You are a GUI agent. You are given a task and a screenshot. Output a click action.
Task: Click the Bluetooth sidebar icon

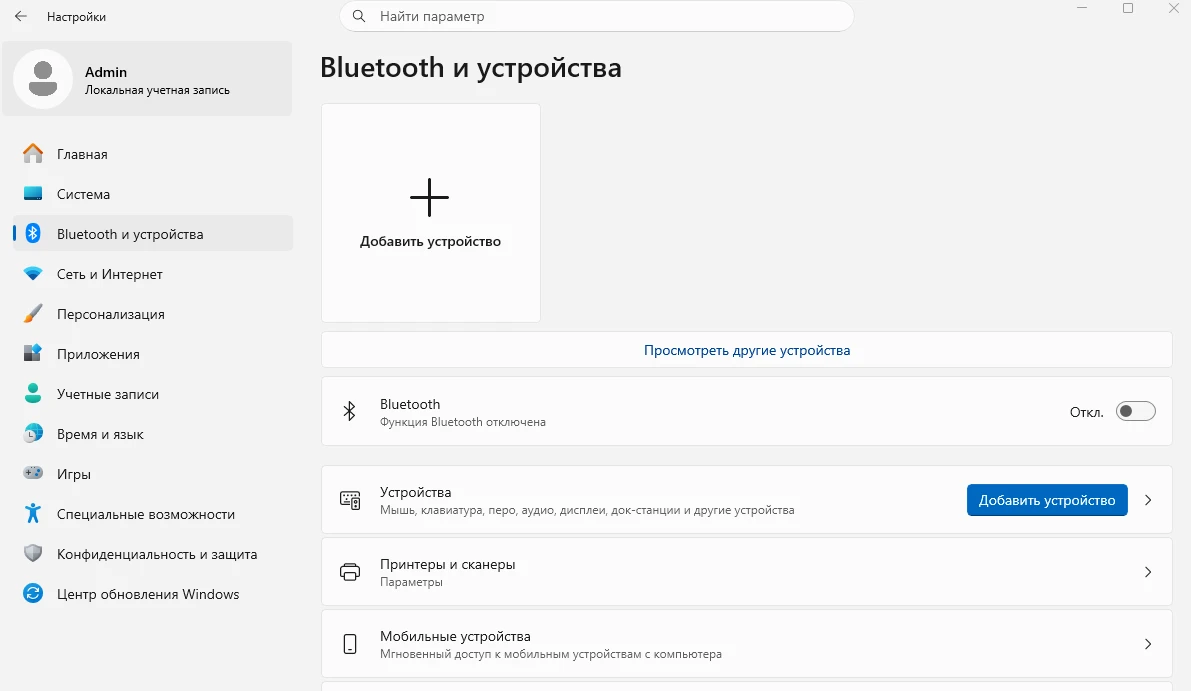33,234
